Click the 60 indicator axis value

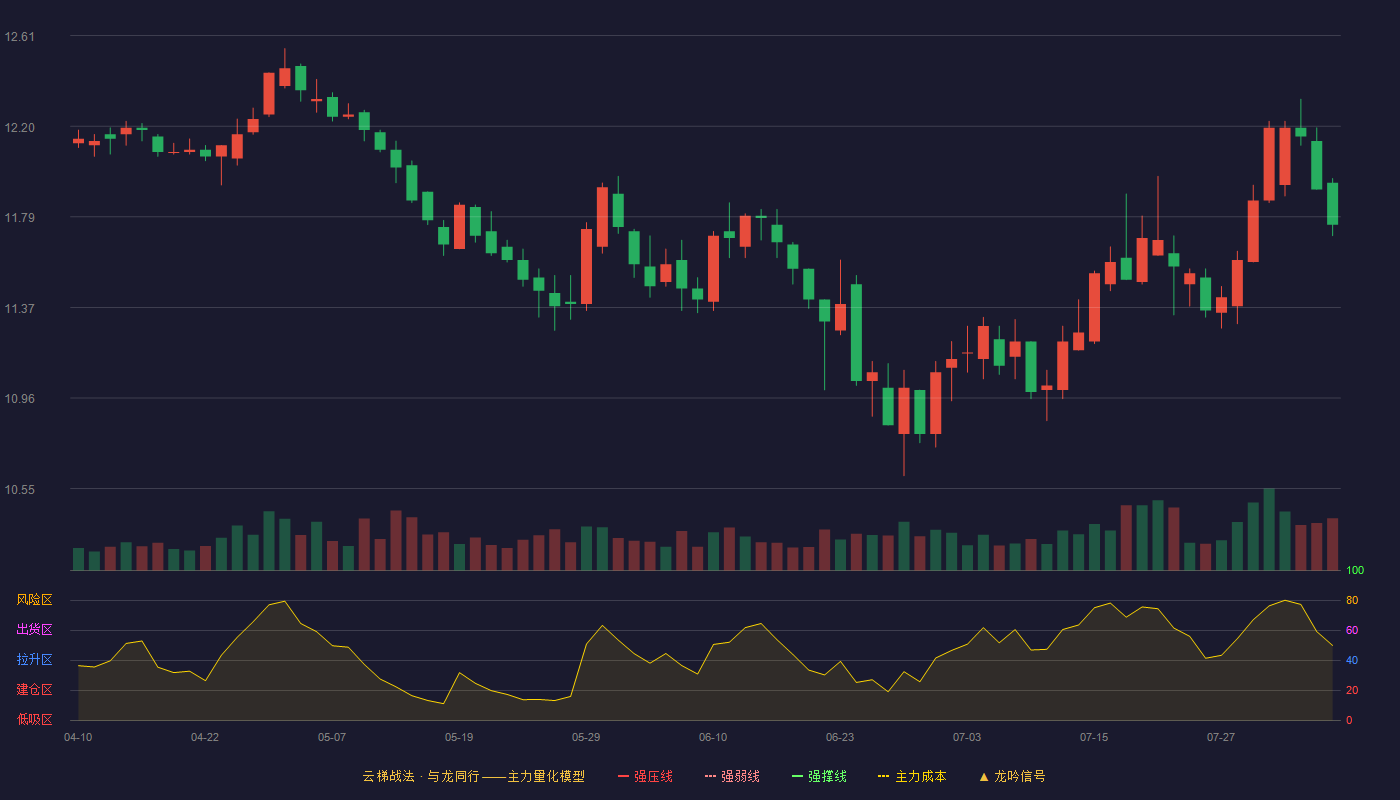1352,631
